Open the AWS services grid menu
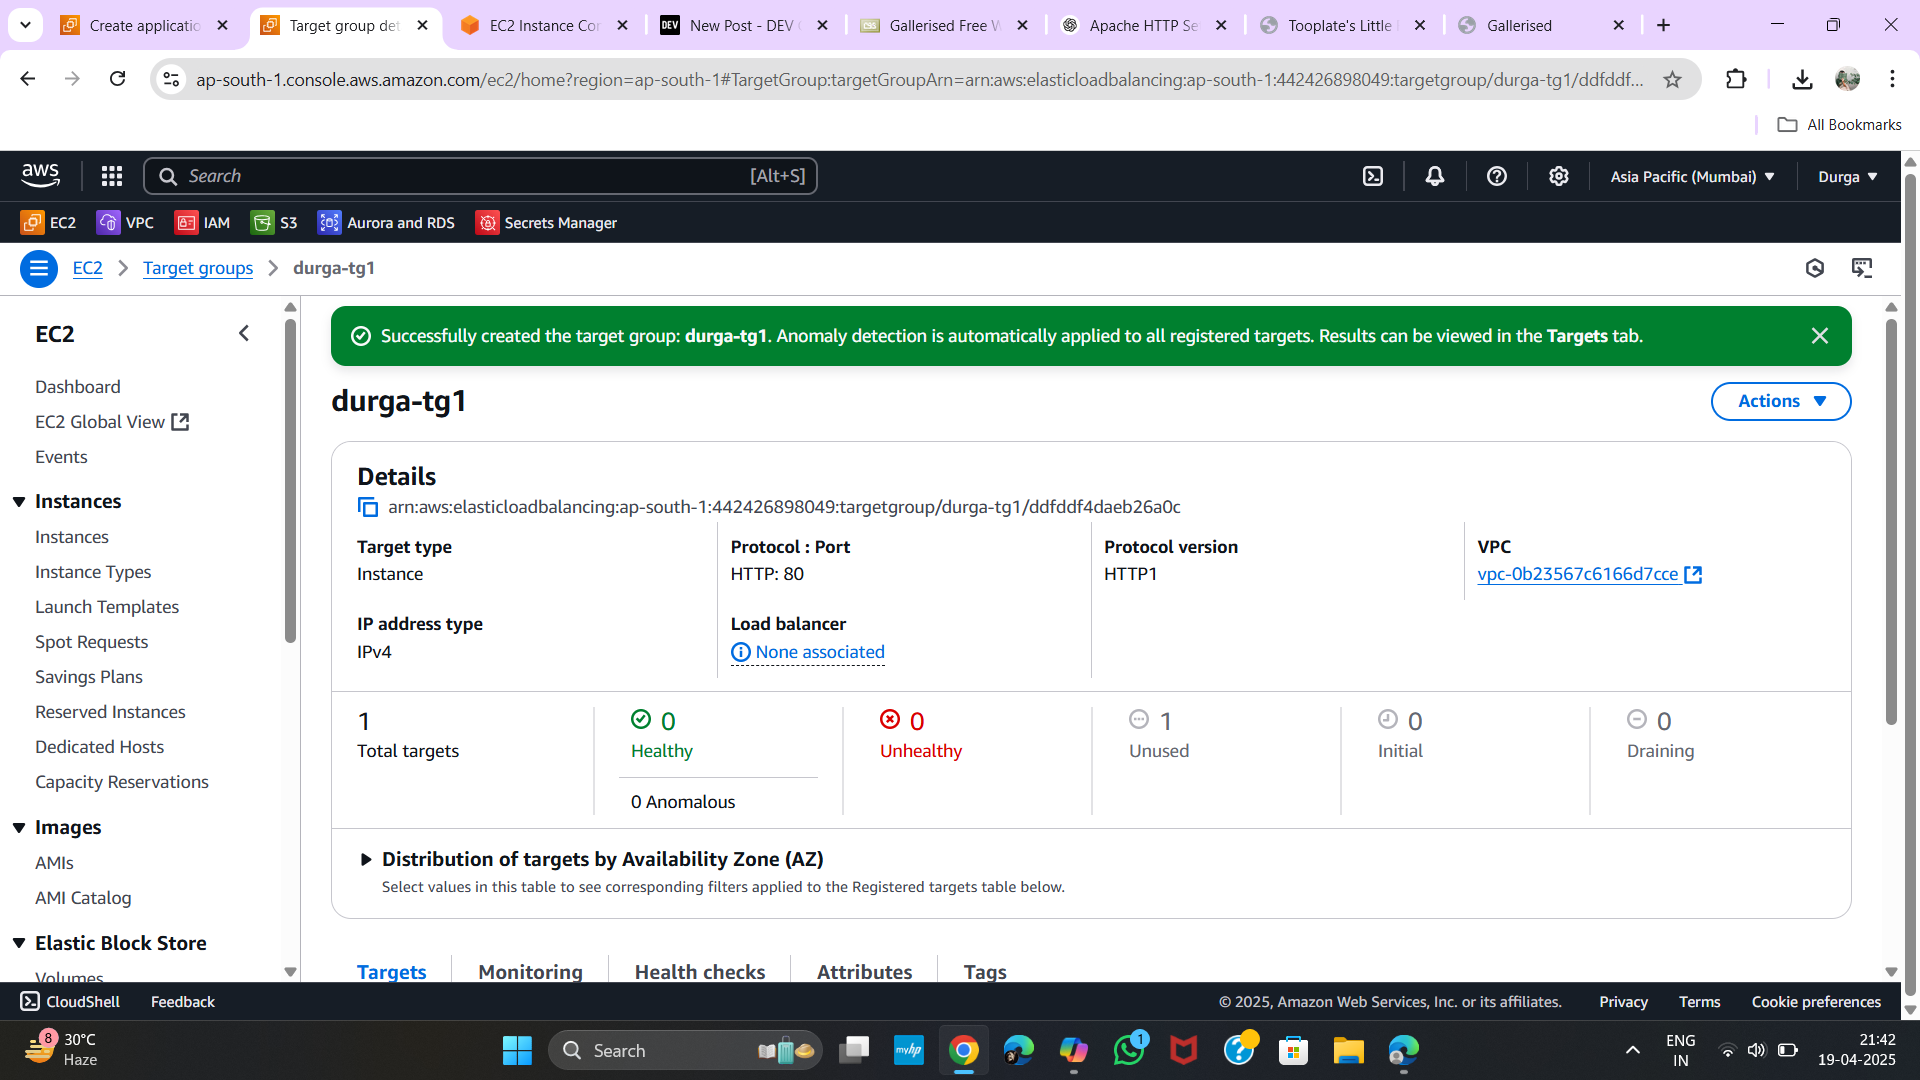This screenshot has width=1920, height=1080. pos(112,176)
